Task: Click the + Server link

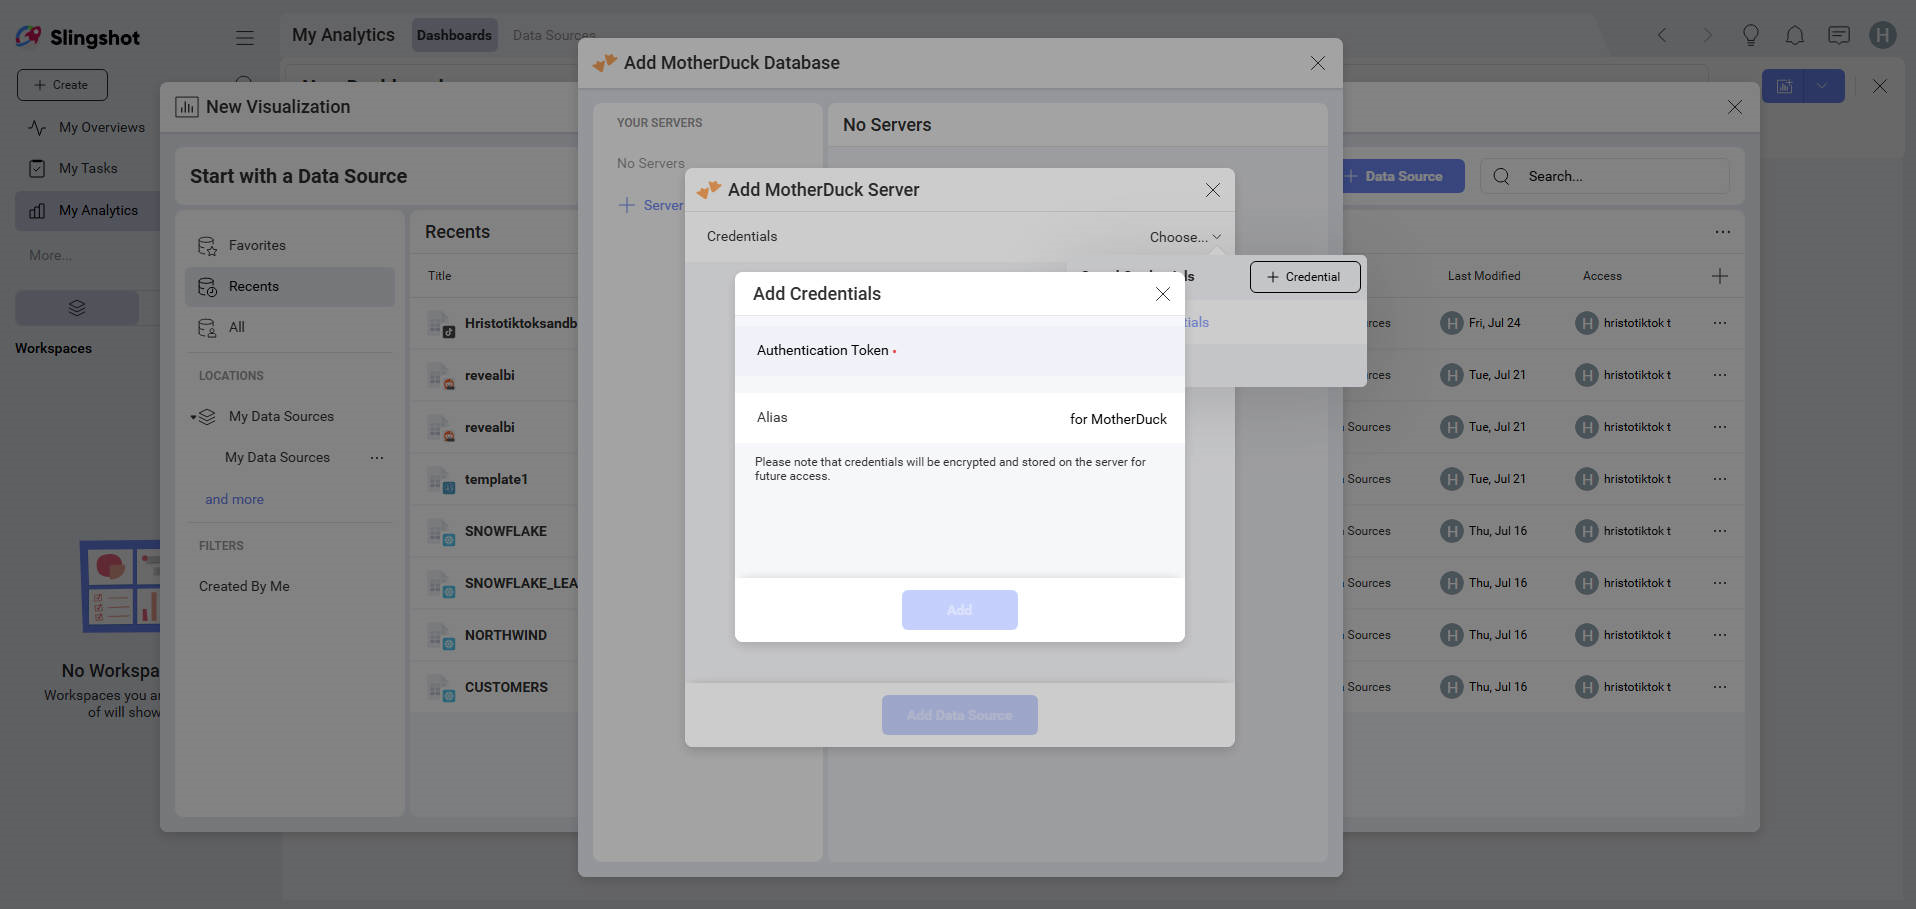Action: 651,205
